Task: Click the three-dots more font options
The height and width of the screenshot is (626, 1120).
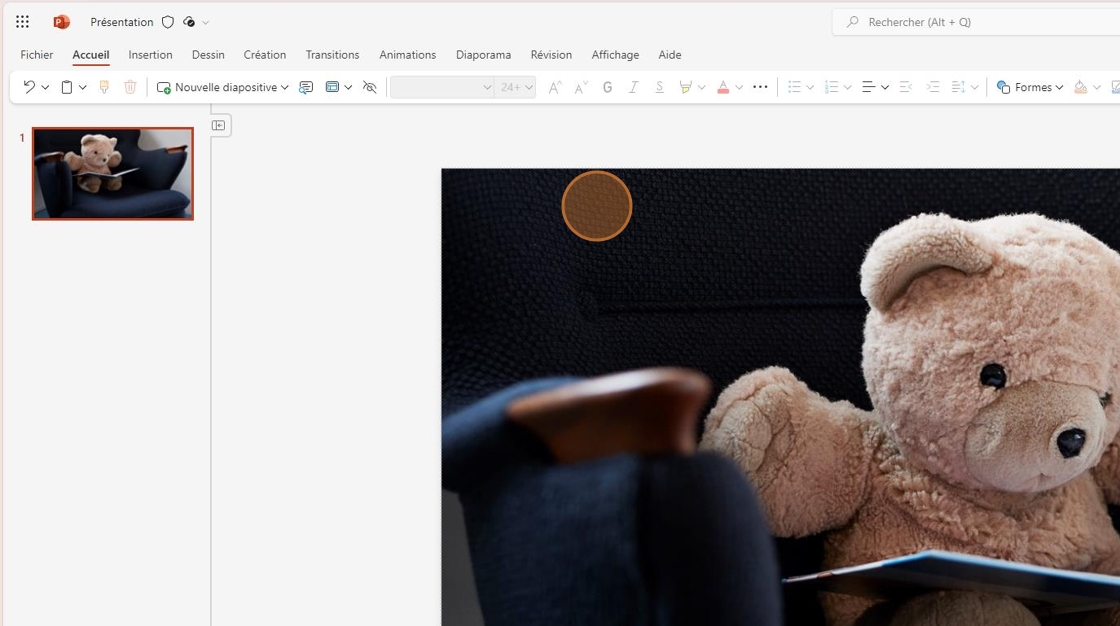Action: 760,87
